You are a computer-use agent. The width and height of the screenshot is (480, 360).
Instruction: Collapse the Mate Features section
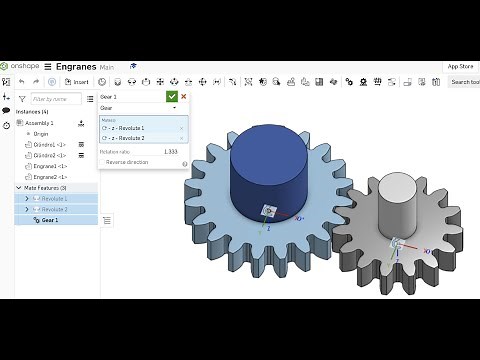click(x=19, y=188)
